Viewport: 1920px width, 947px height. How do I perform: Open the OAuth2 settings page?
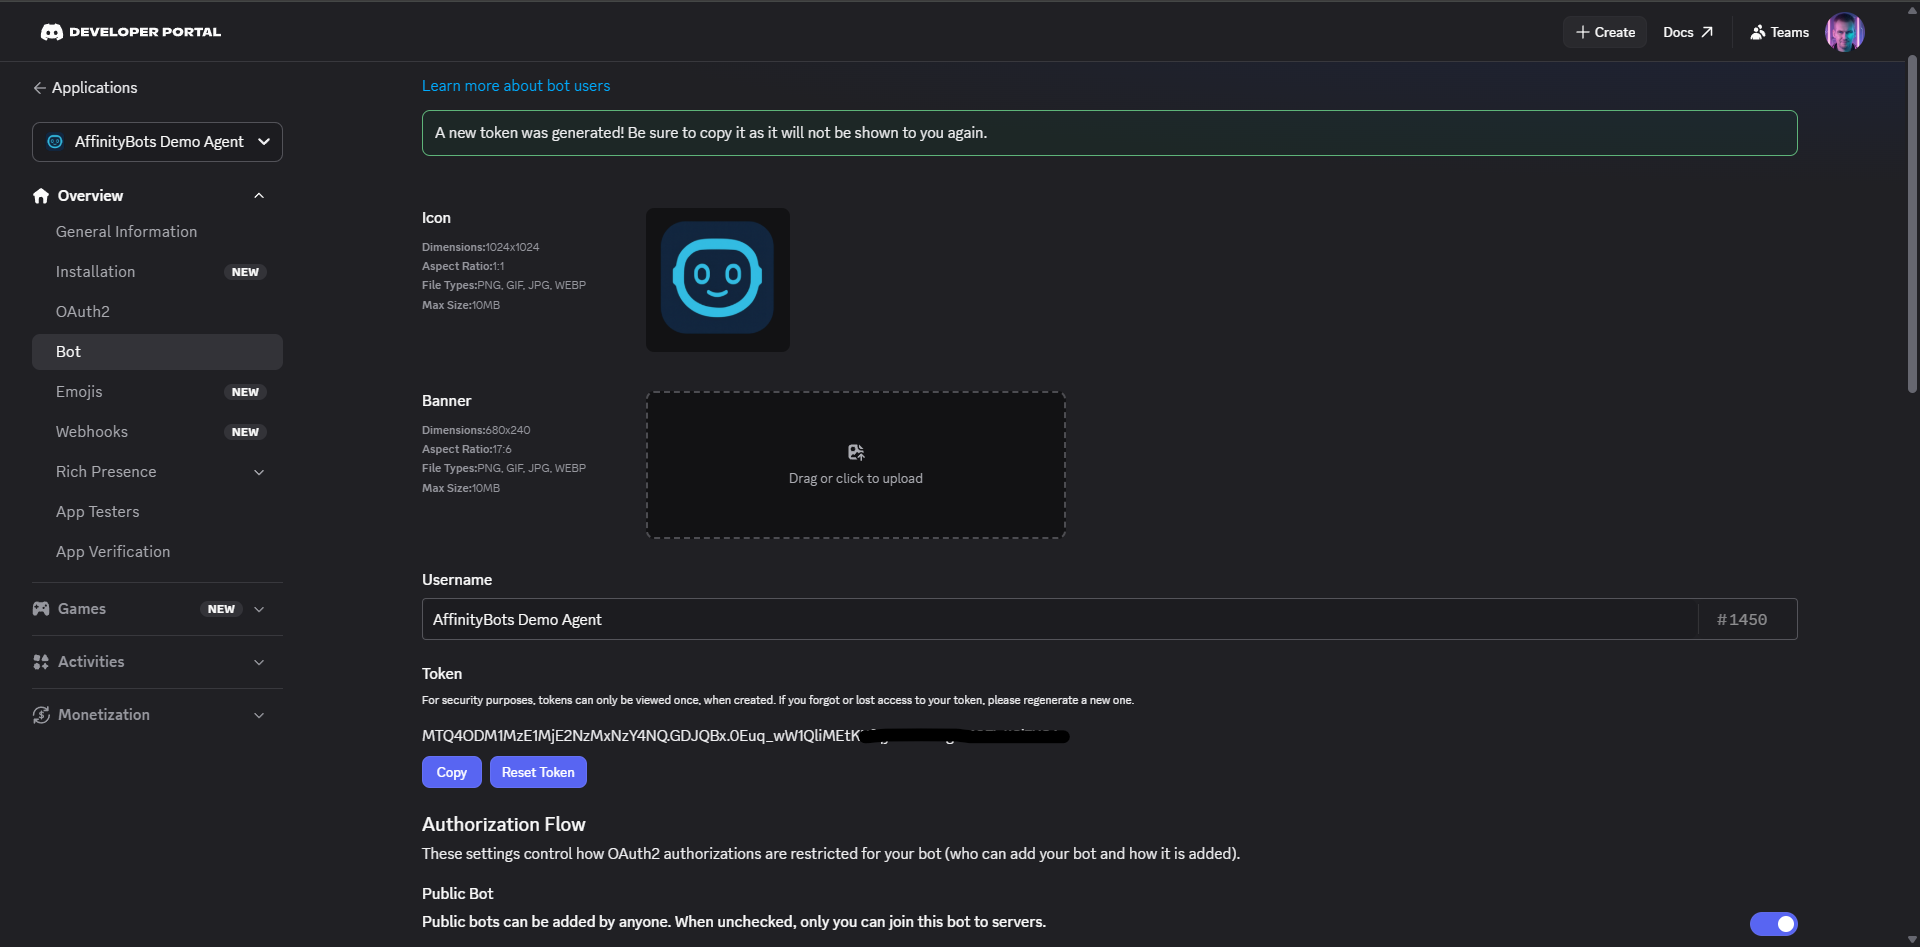(x=83, y=311)
